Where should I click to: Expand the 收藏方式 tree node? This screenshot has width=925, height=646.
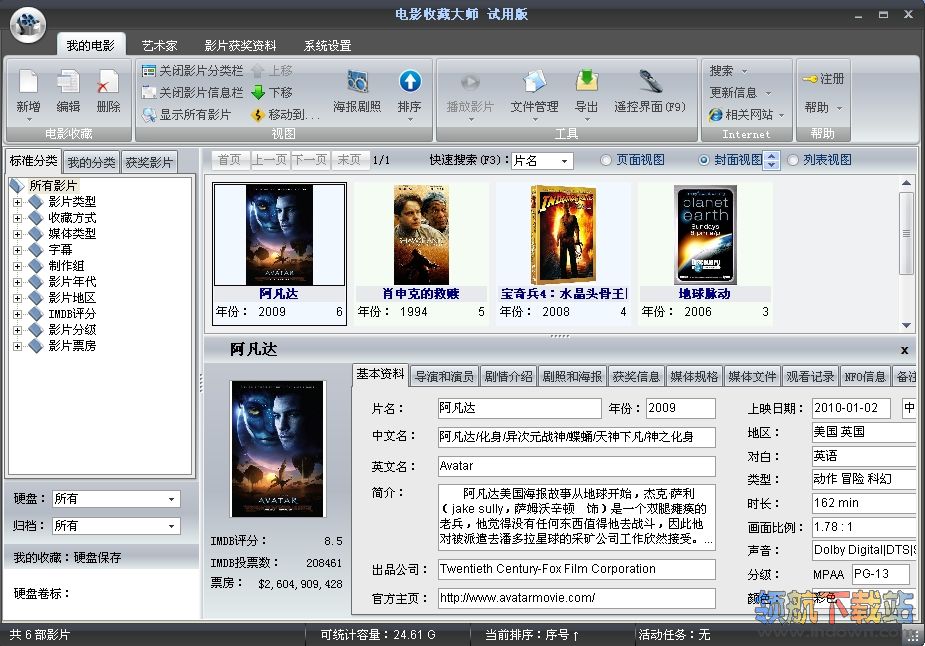(x=17, y=218)
